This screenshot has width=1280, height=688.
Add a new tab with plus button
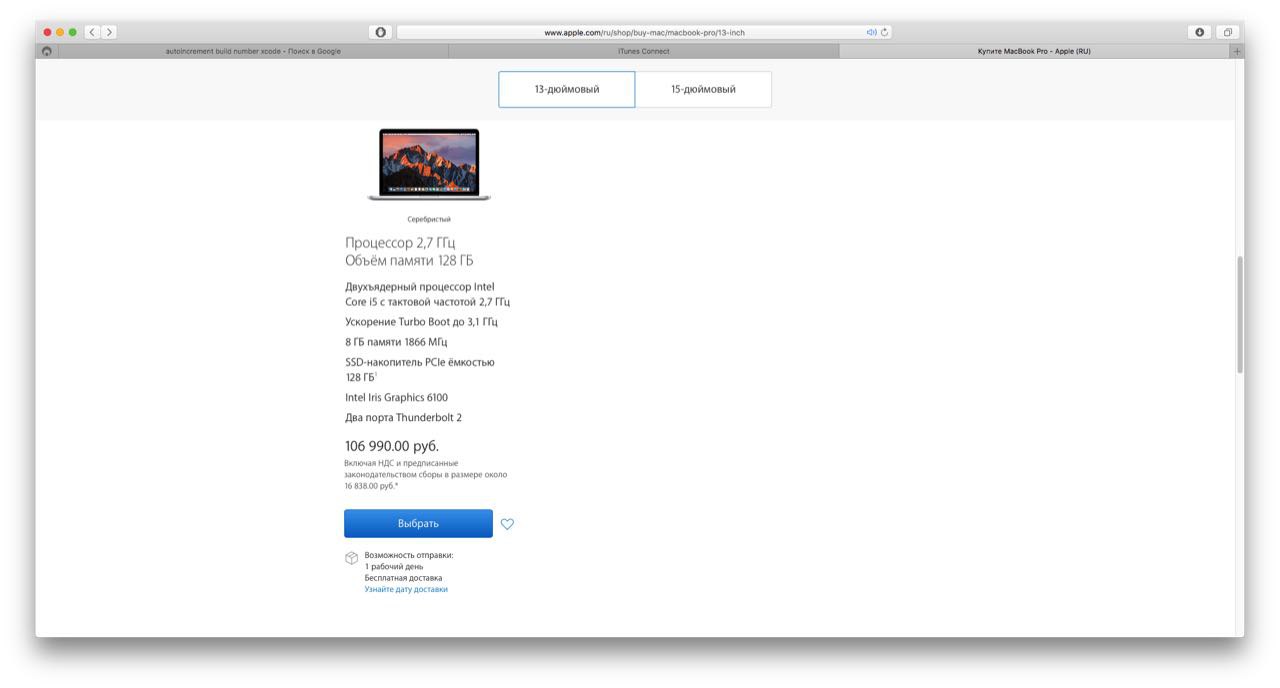(1237, 51)
